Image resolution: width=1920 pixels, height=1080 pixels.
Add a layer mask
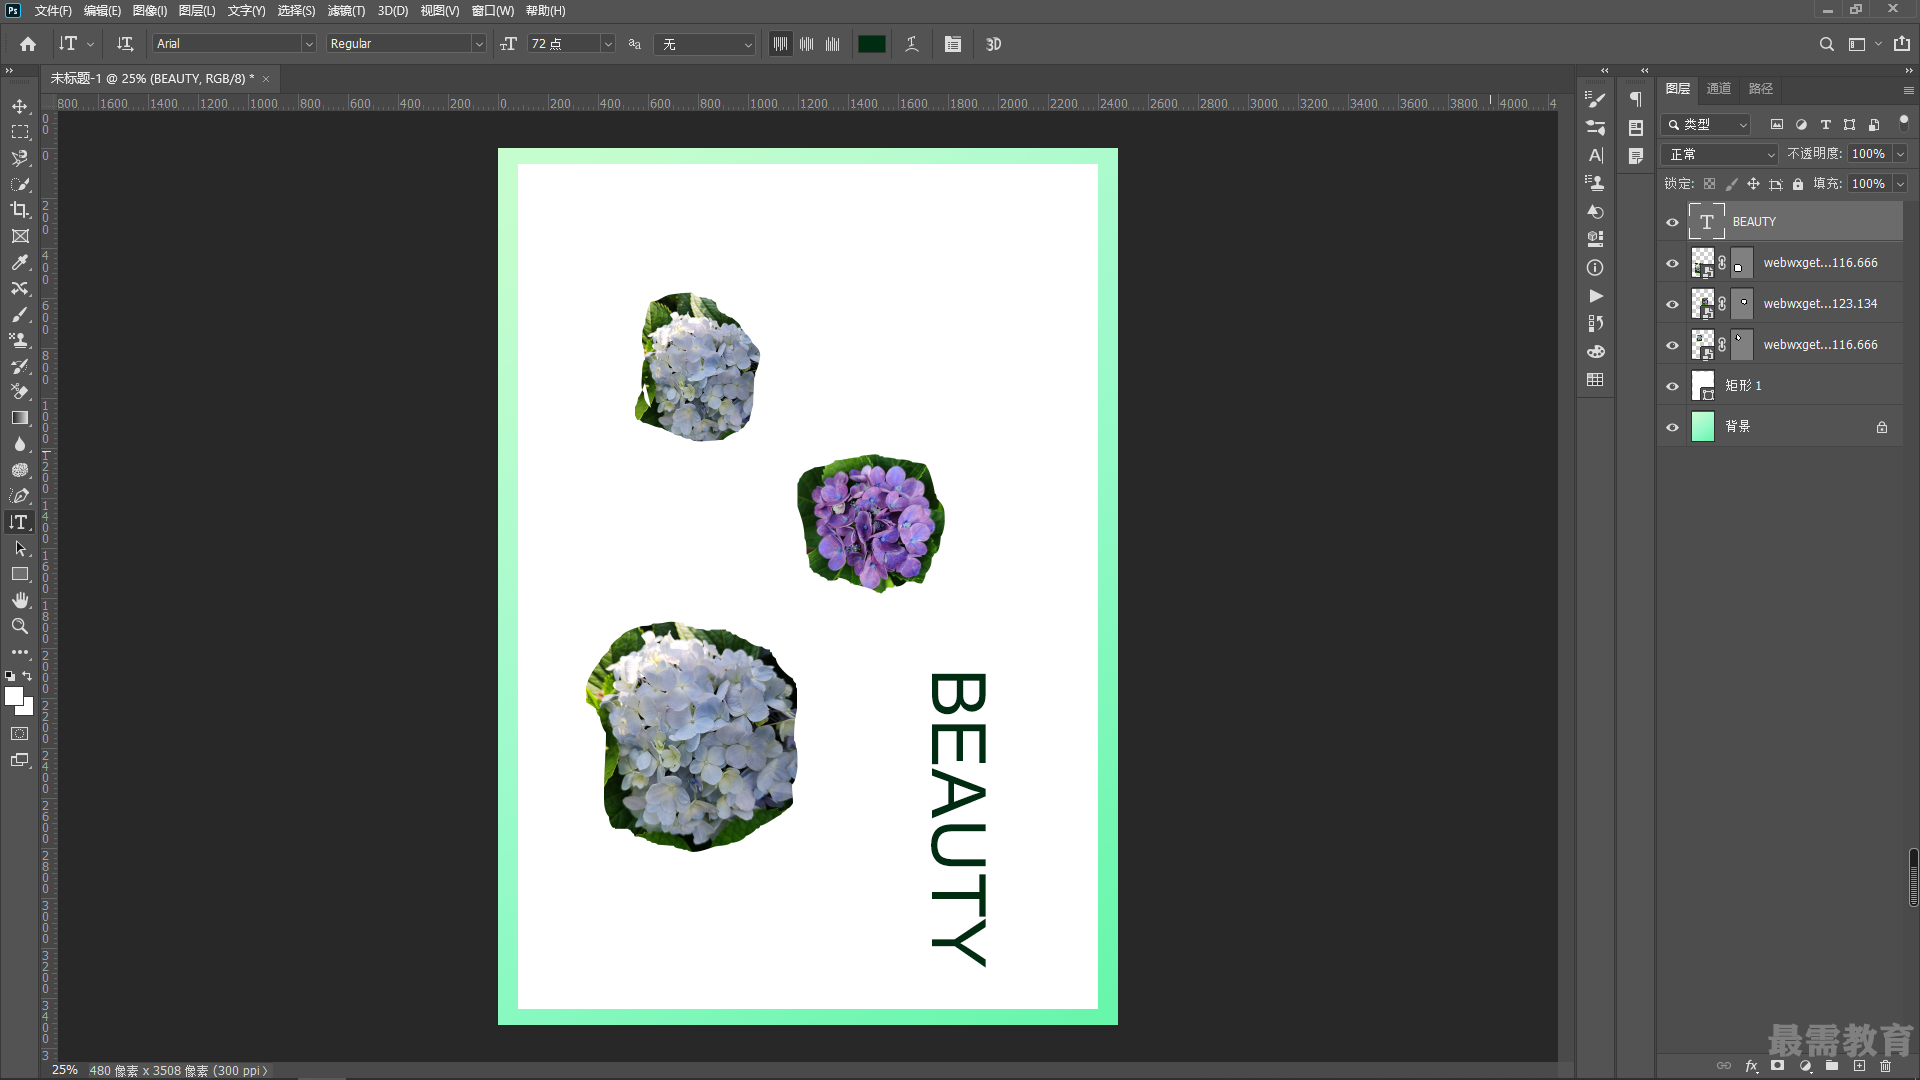[x=1778, y=1066]
